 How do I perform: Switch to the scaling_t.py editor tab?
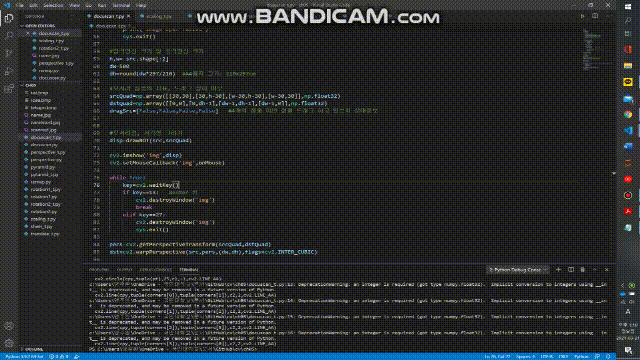pos(159,16)
